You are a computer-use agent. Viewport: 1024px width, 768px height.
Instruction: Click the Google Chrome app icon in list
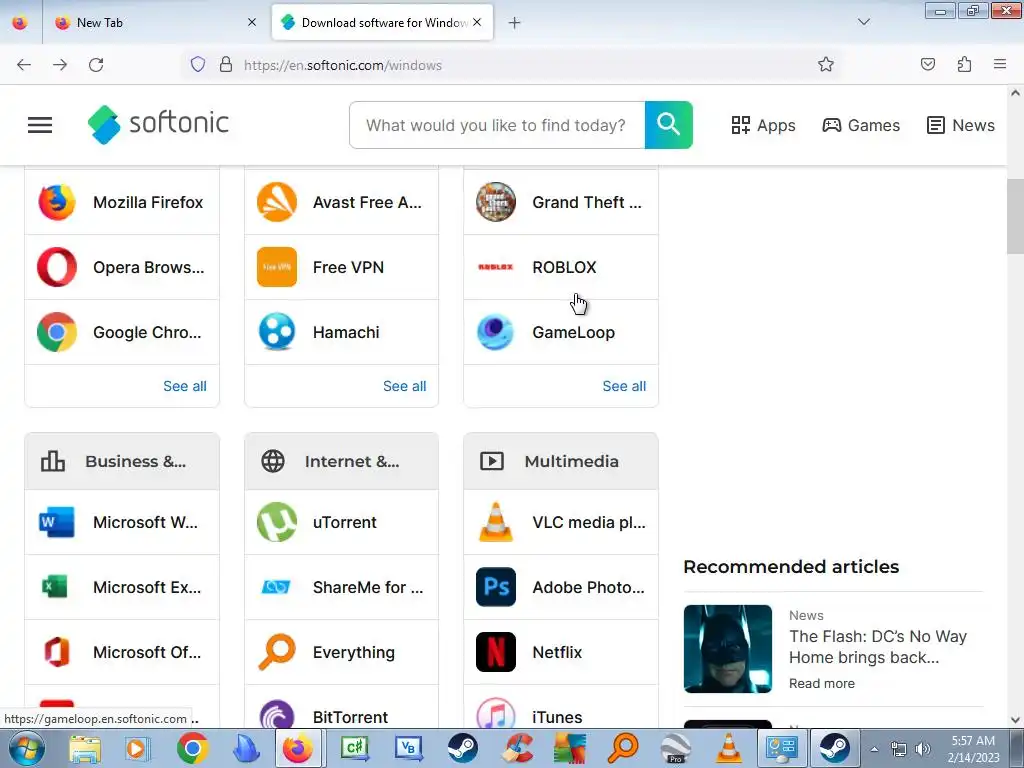tap(57, 332)
